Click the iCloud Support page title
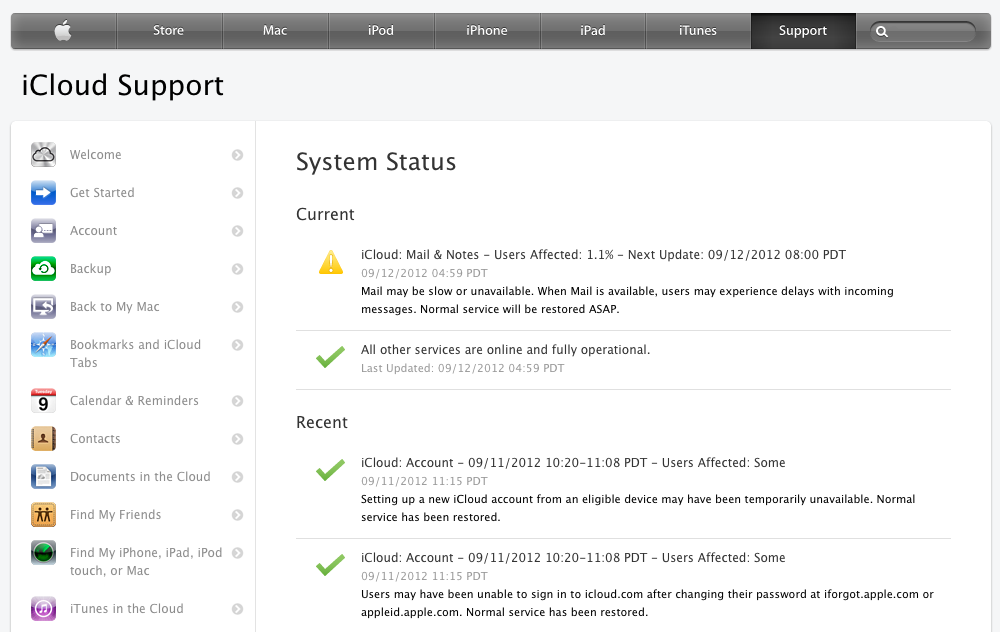1000x632 pixels. coord(122,85)
